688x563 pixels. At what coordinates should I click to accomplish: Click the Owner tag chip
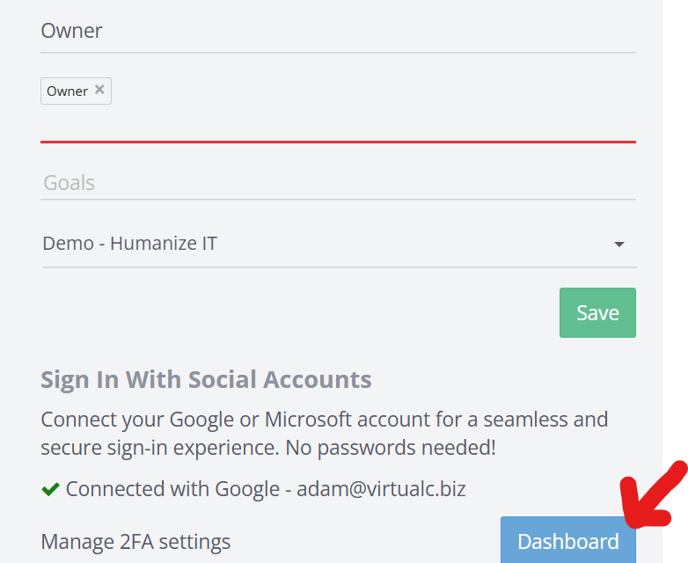76,91
